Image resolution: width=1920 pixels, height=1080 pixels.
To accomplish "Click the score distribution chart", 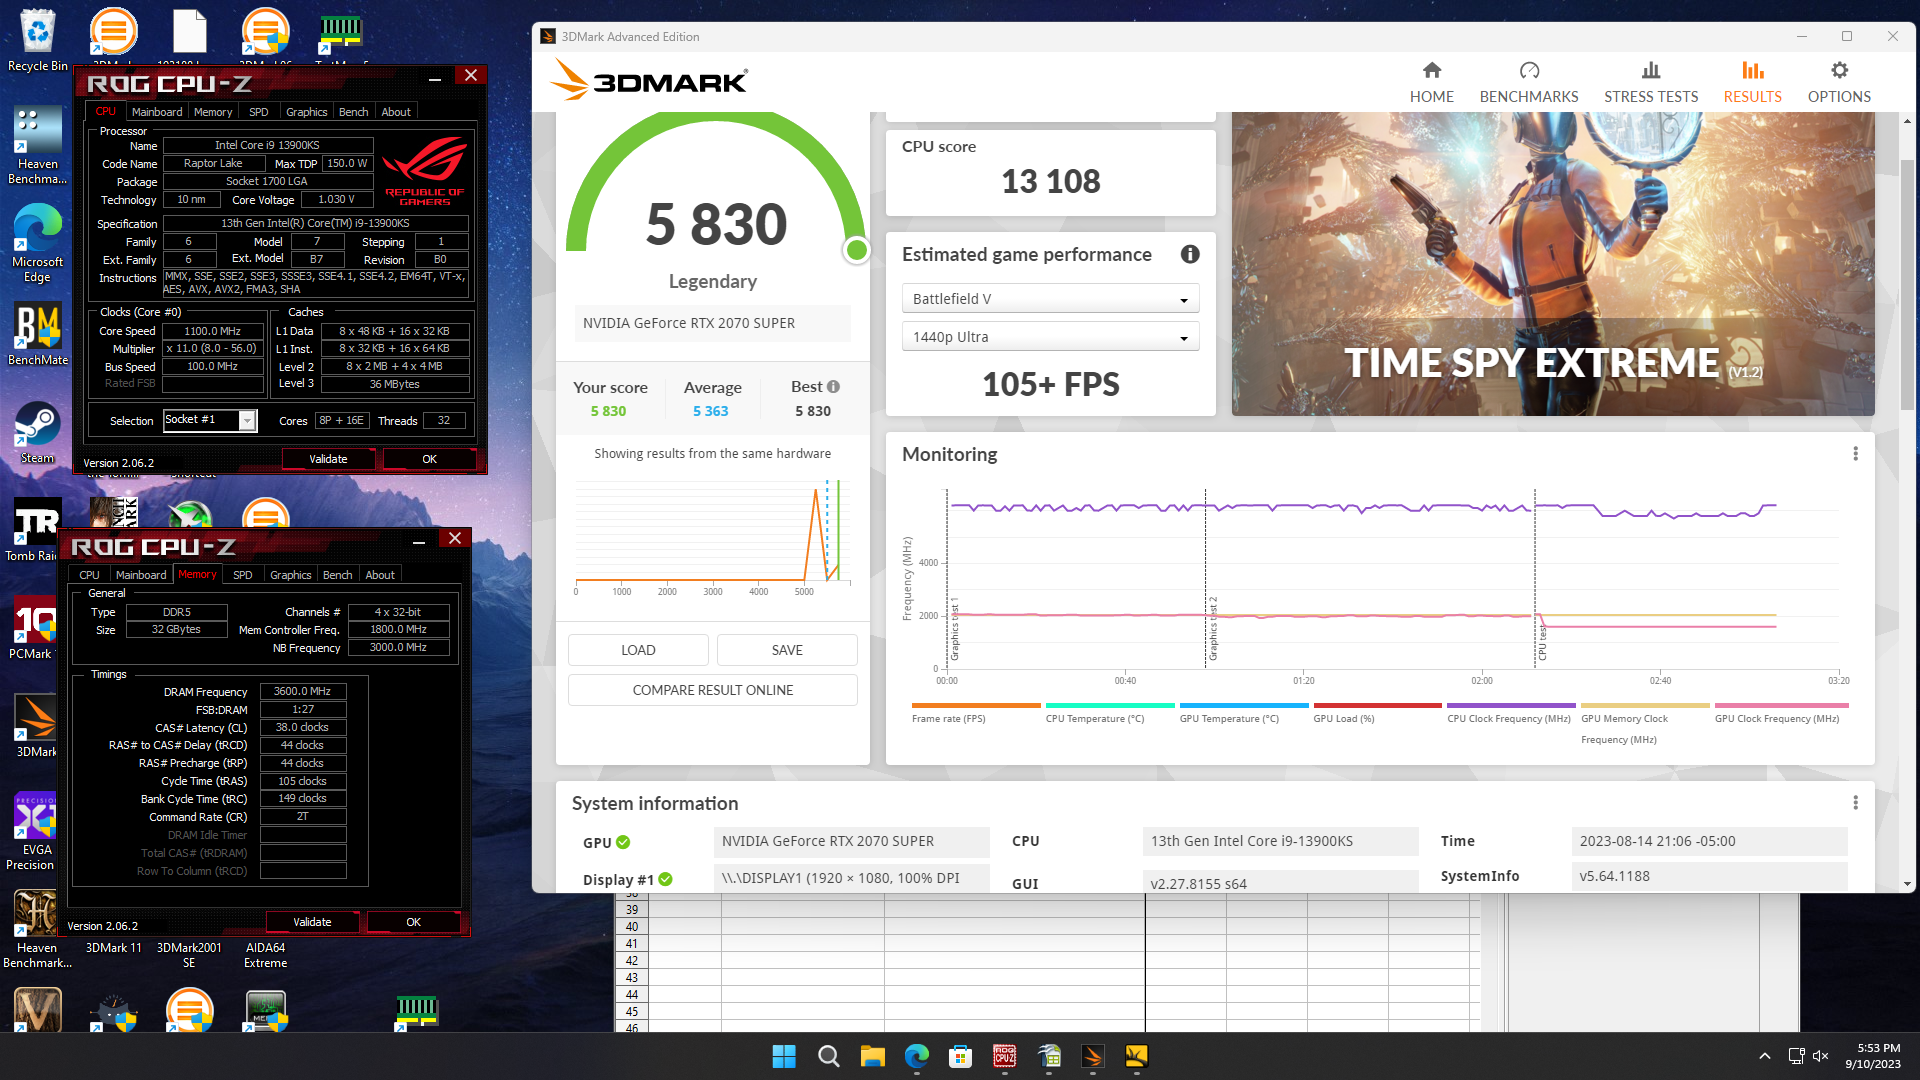I will [x=713, y=536].
